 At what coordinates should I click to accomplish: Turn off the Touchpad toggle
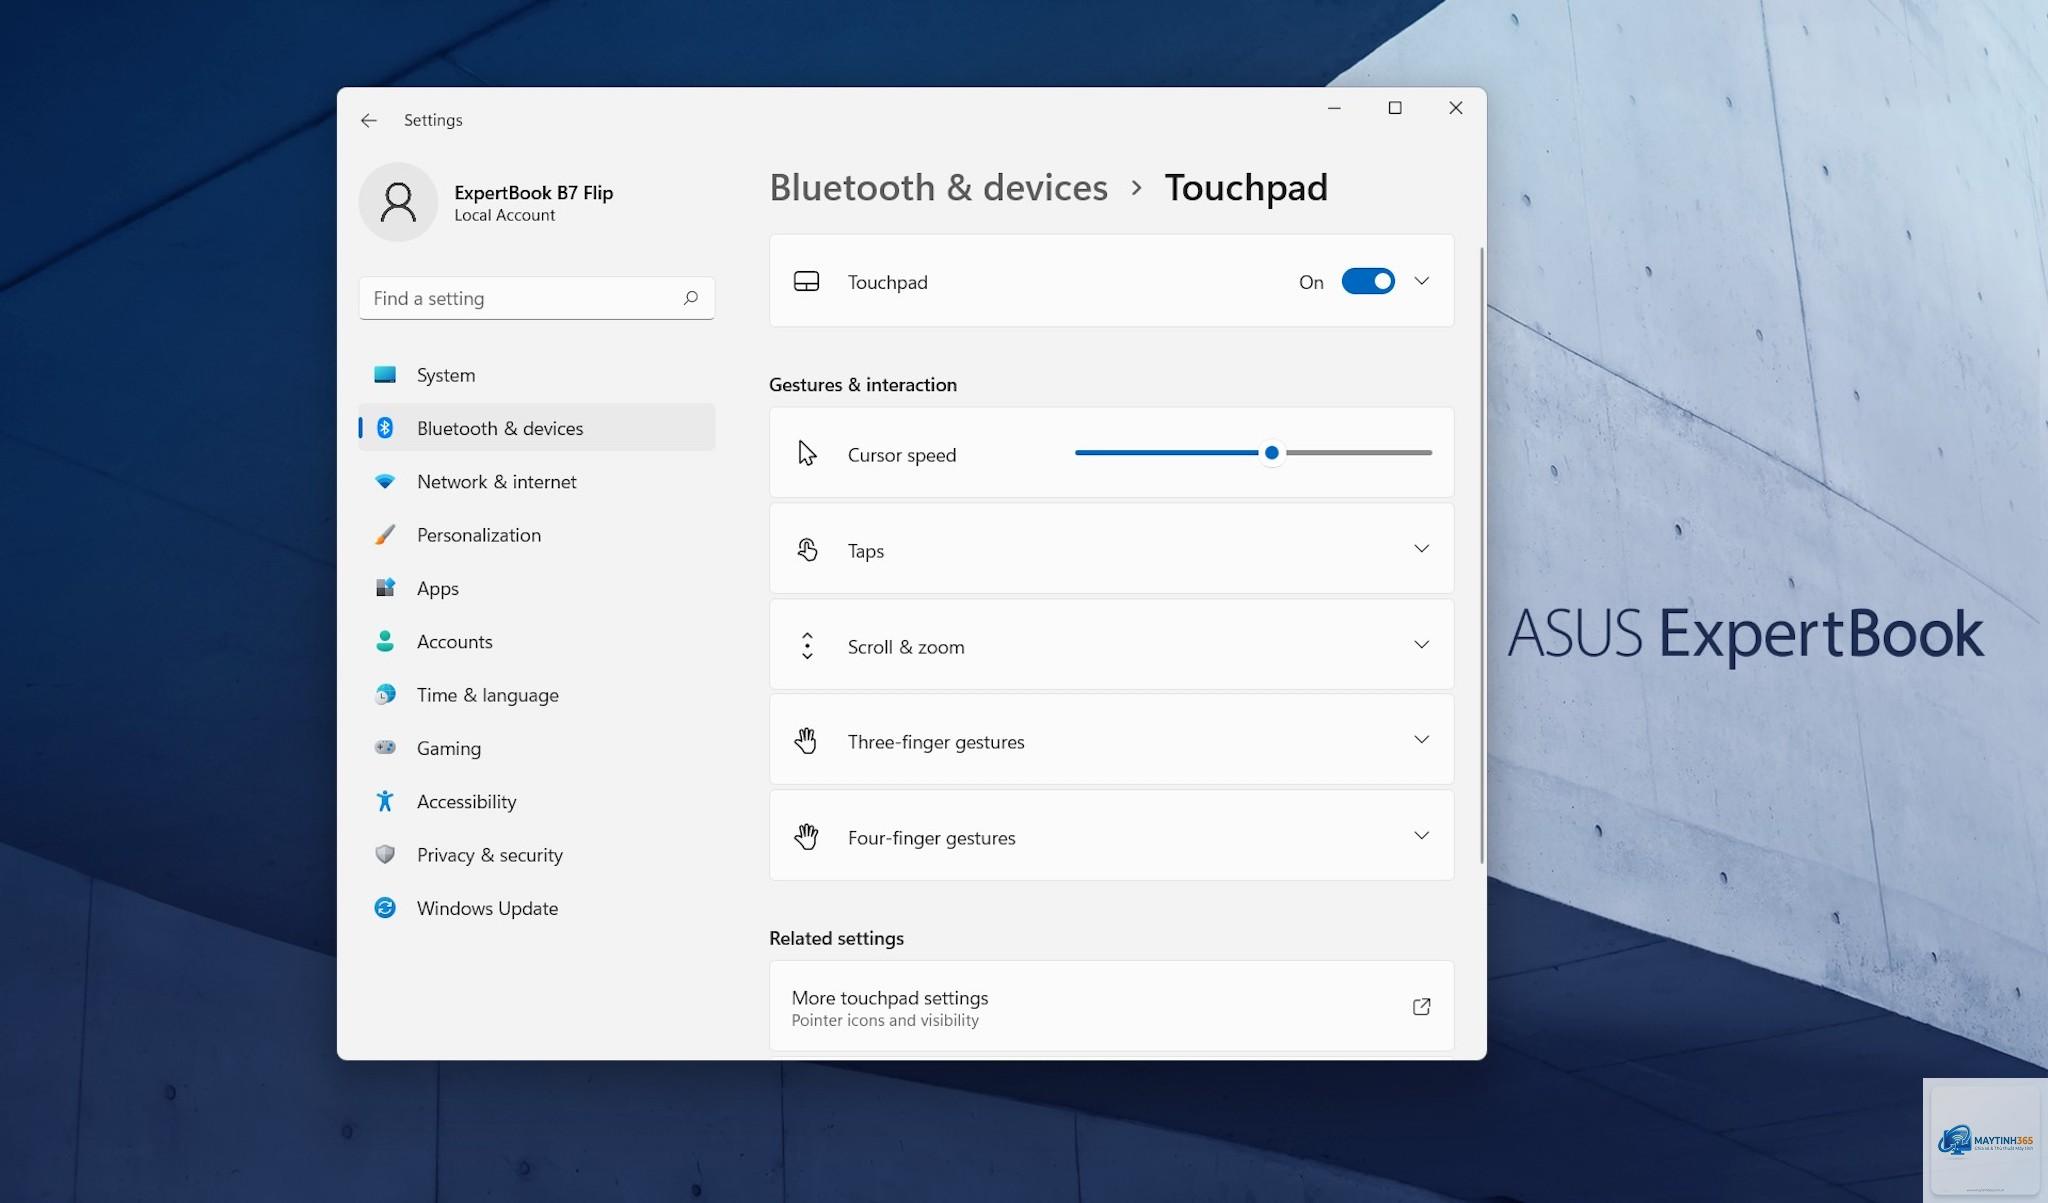click(1368, 282)
